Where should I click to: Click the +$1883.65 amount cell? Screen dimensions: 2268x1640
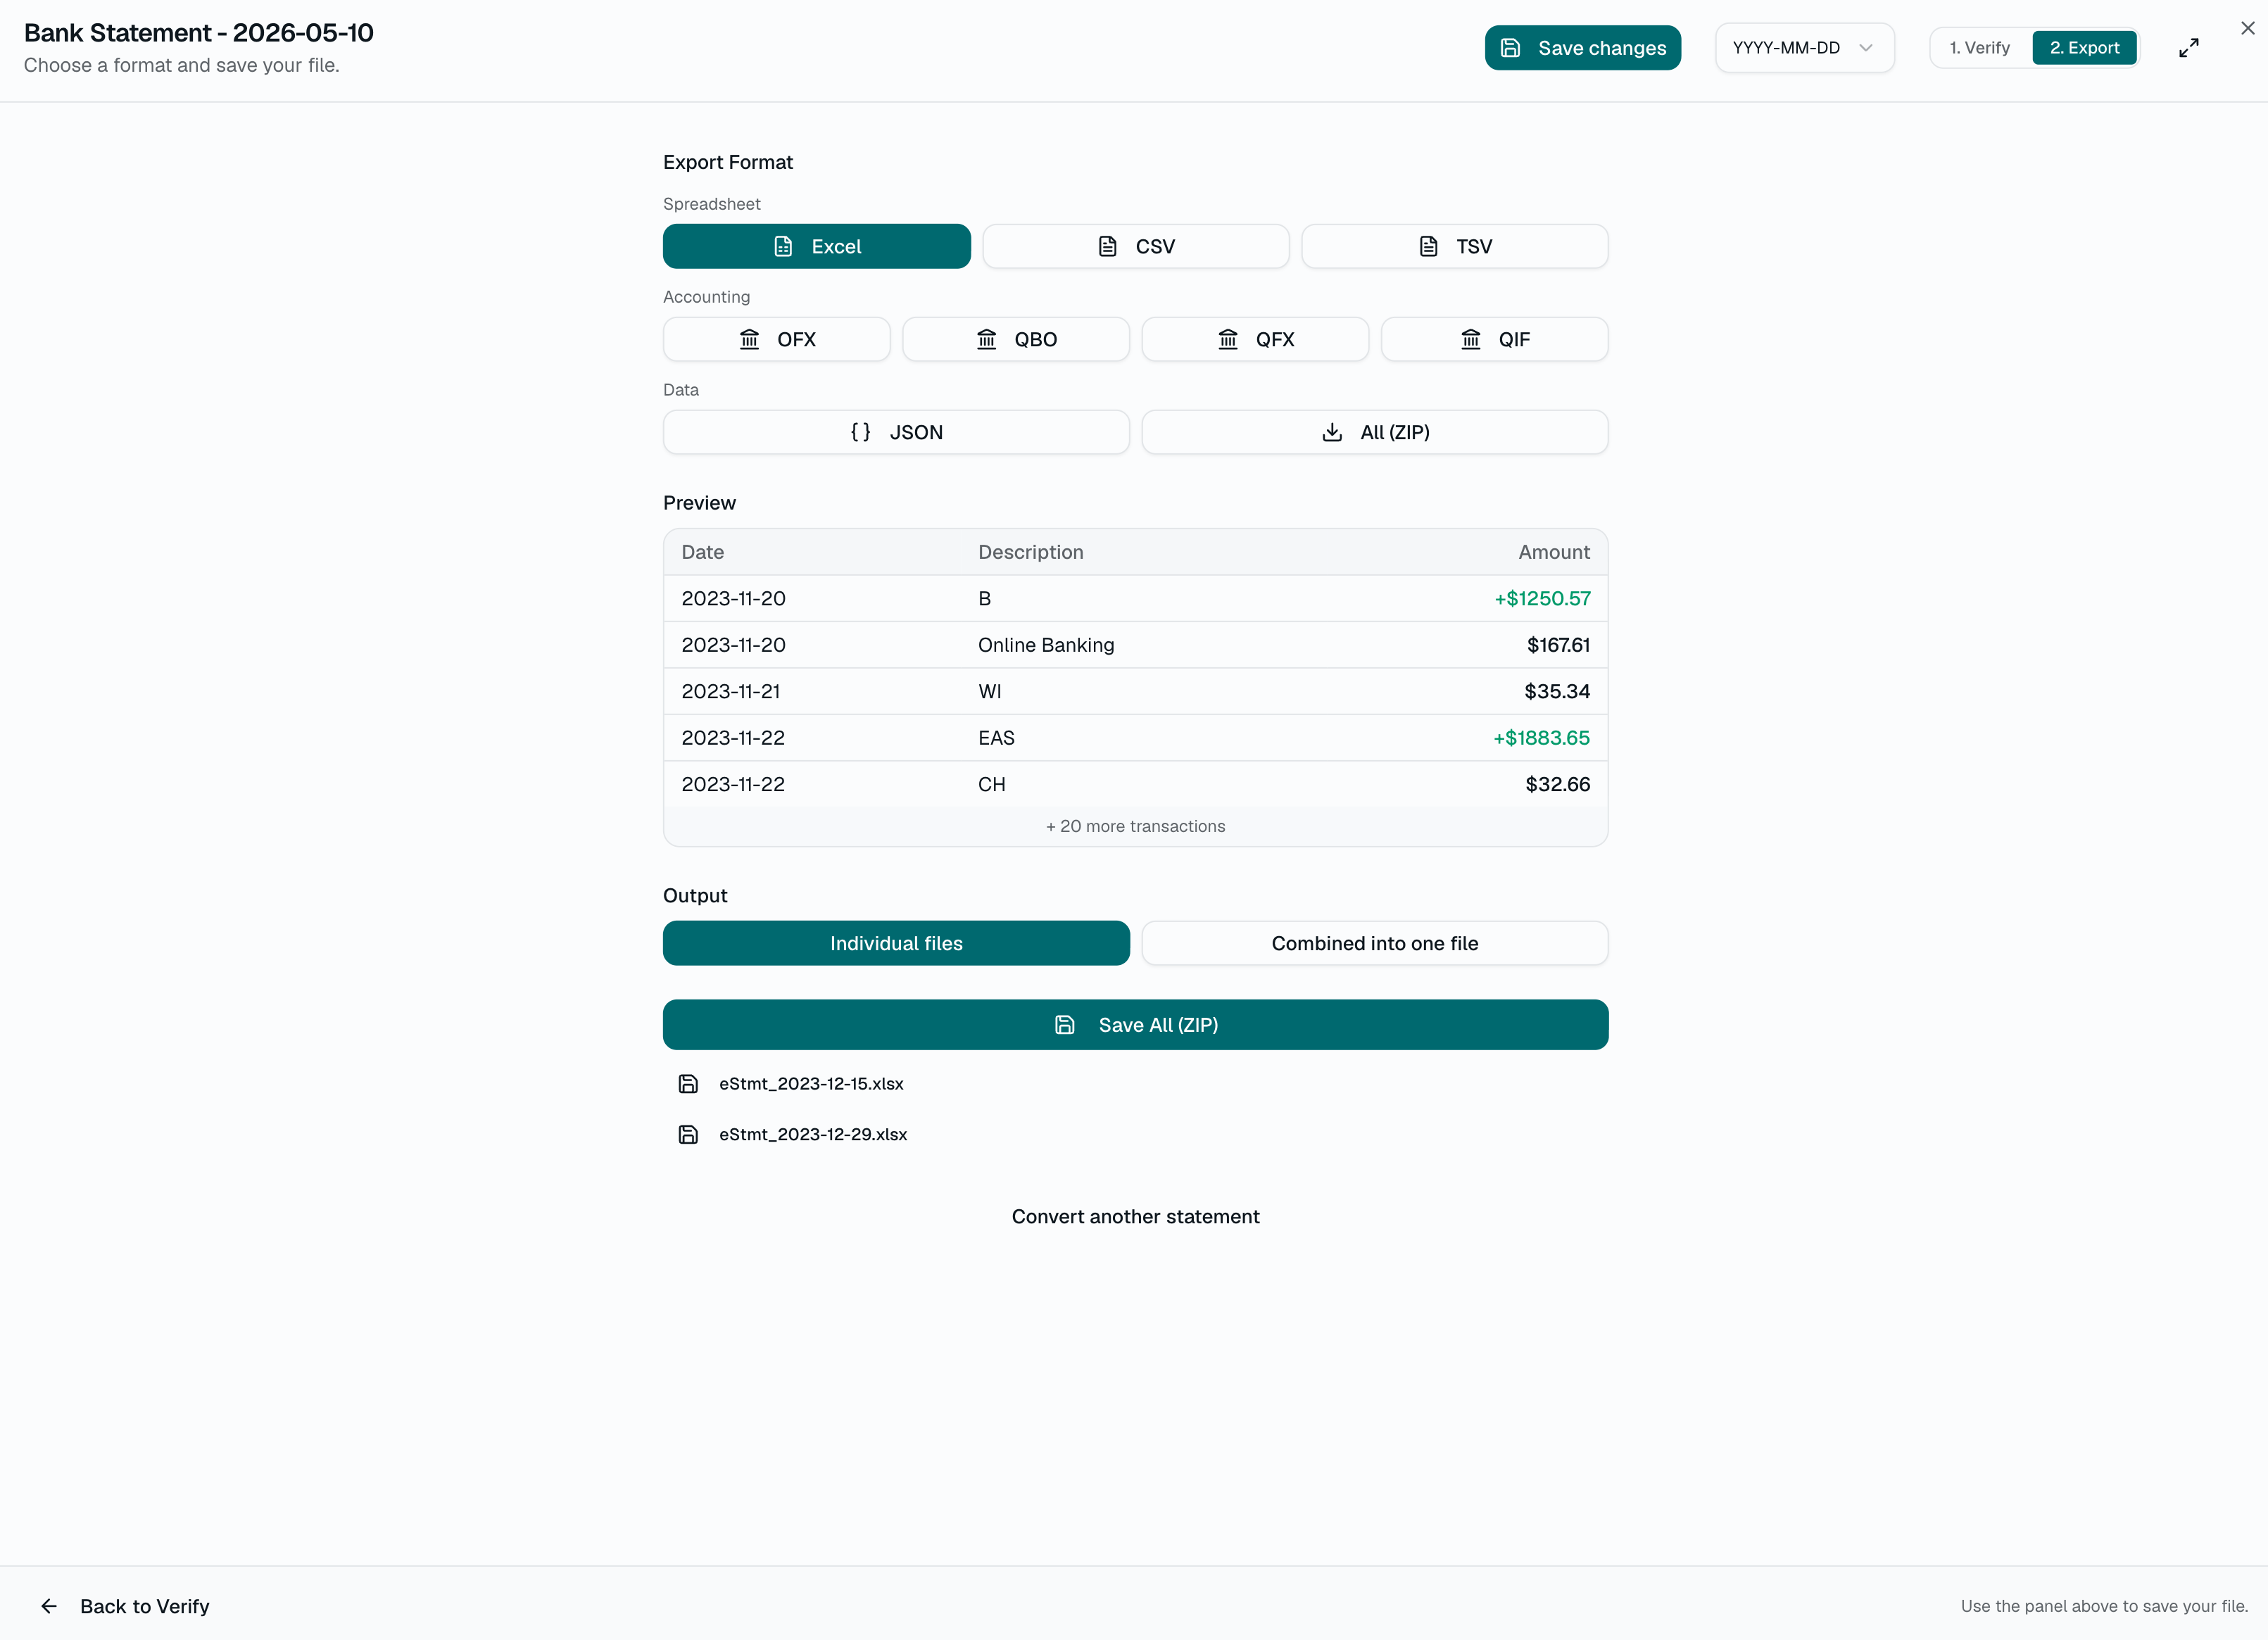(1541, 738)
